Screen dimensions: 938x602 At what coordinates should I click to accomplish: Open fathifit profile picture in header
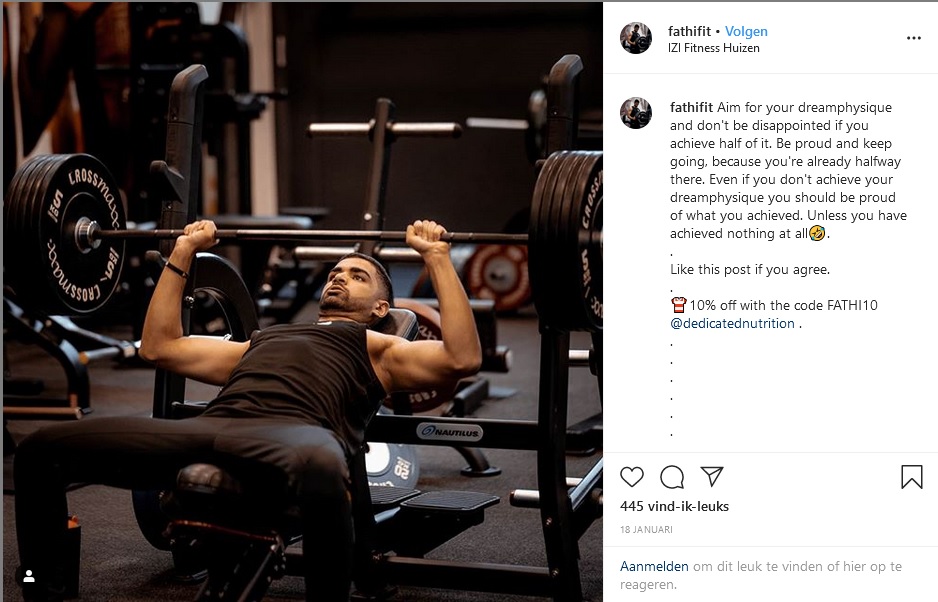tap(636, 38)
